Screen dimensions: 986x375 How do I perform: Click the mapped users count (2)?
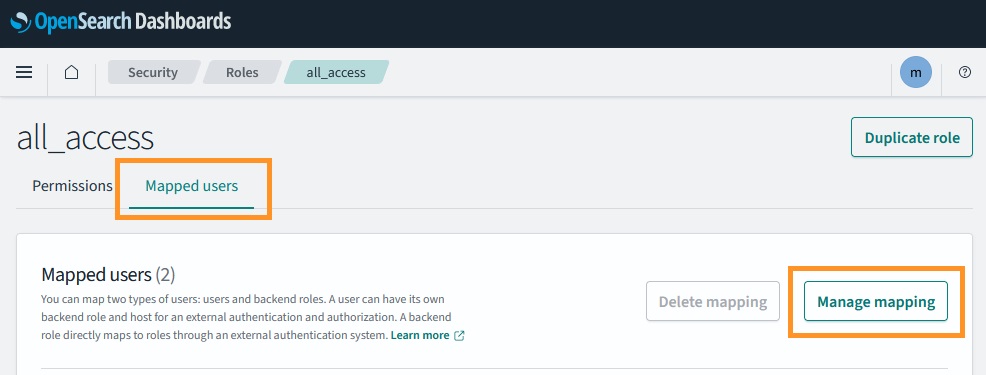tap(165, 275)
